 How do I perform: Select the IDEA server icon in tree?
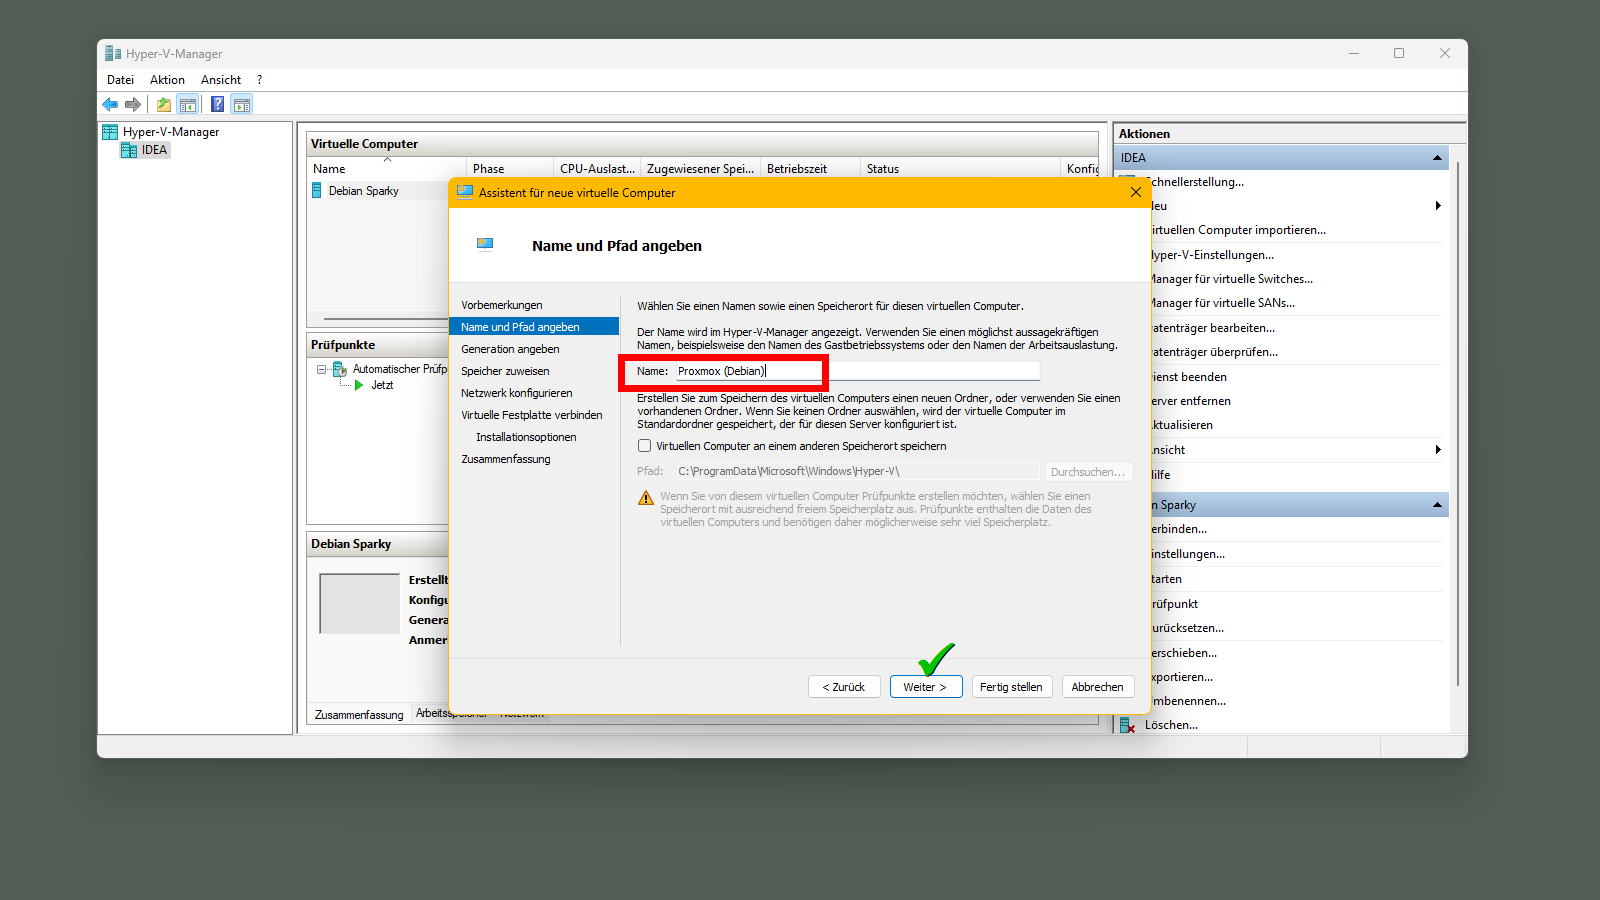pos(129,150)
